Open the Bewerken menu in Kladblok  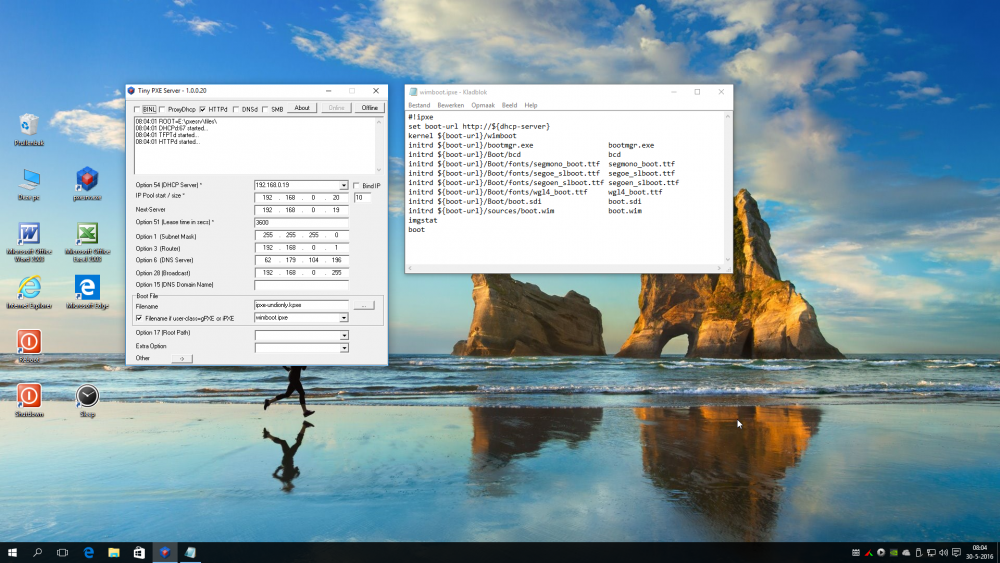(450, 105)
